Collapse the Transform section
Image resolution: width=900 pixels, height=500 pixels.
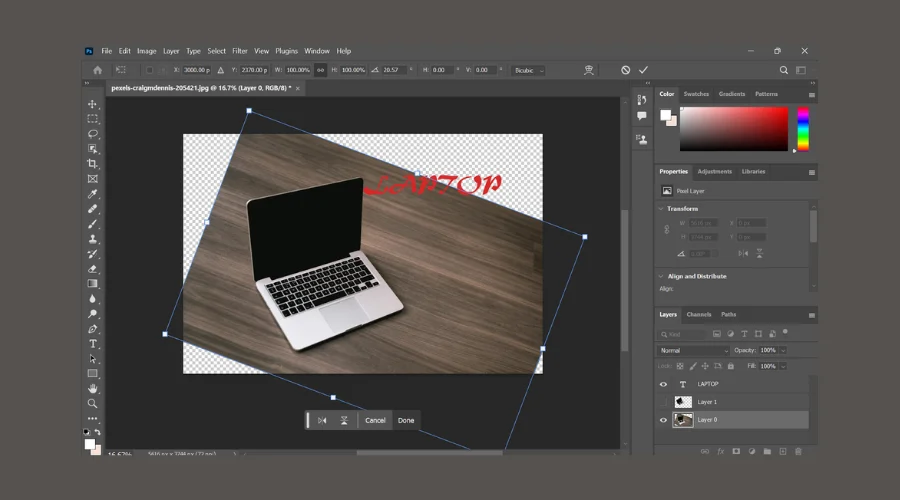click(x=661, y=208)
